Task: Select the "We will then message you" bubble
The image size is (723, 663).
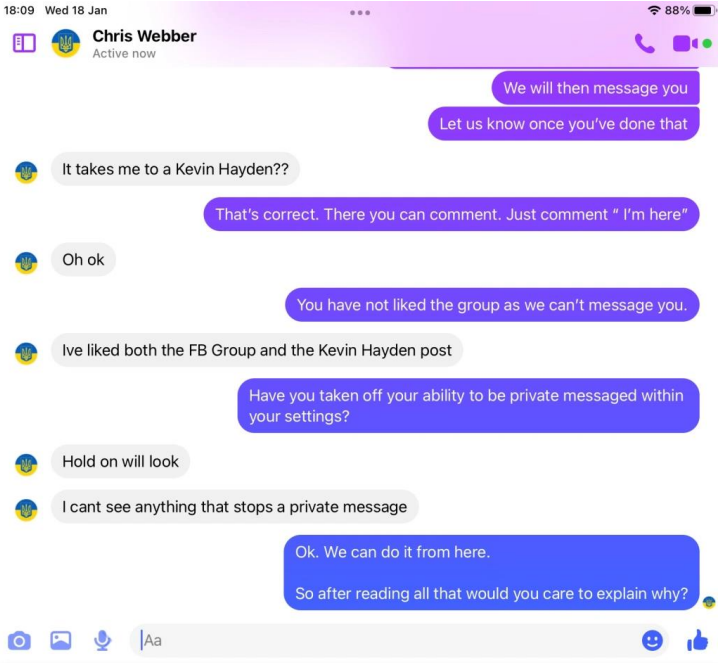Action: coord(595,88)
